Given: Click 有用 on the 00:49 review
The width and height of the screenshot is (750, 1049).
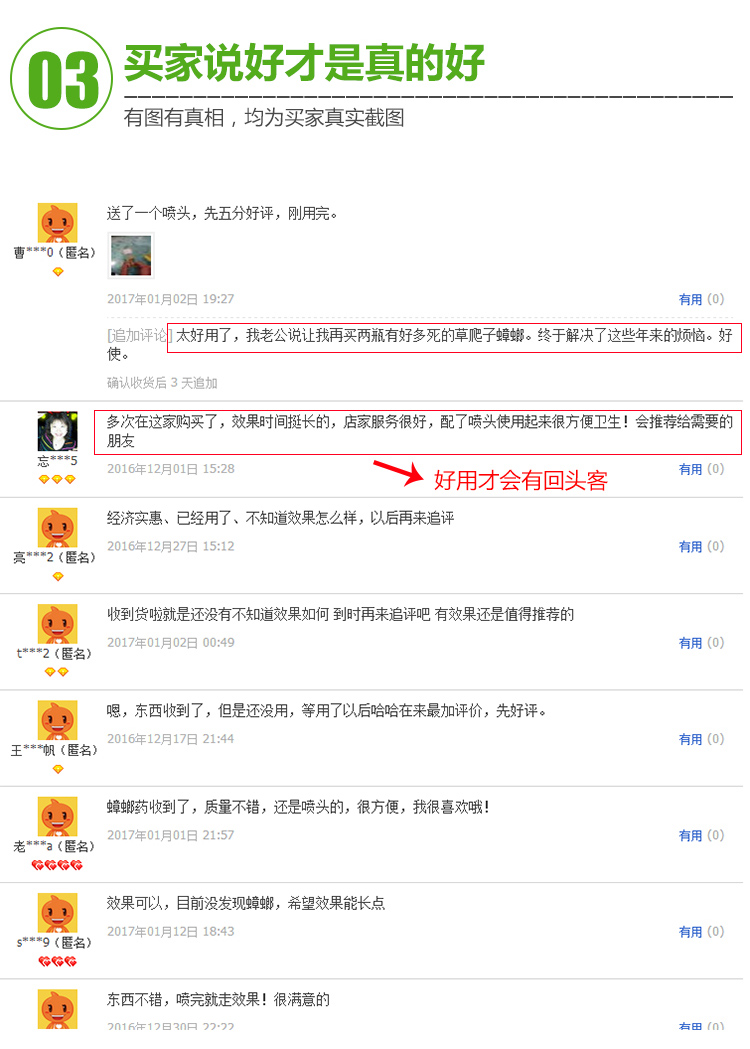Looking at the screenshot, I should coord(690,643).
